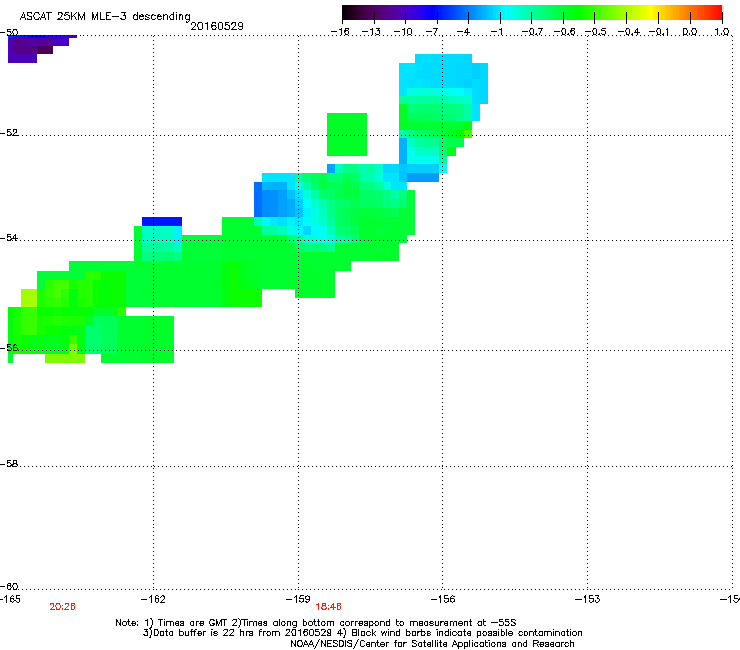Click the latitude axis label '-52'
The height and width of the screenshot is (650, 740).
point(9,133)
